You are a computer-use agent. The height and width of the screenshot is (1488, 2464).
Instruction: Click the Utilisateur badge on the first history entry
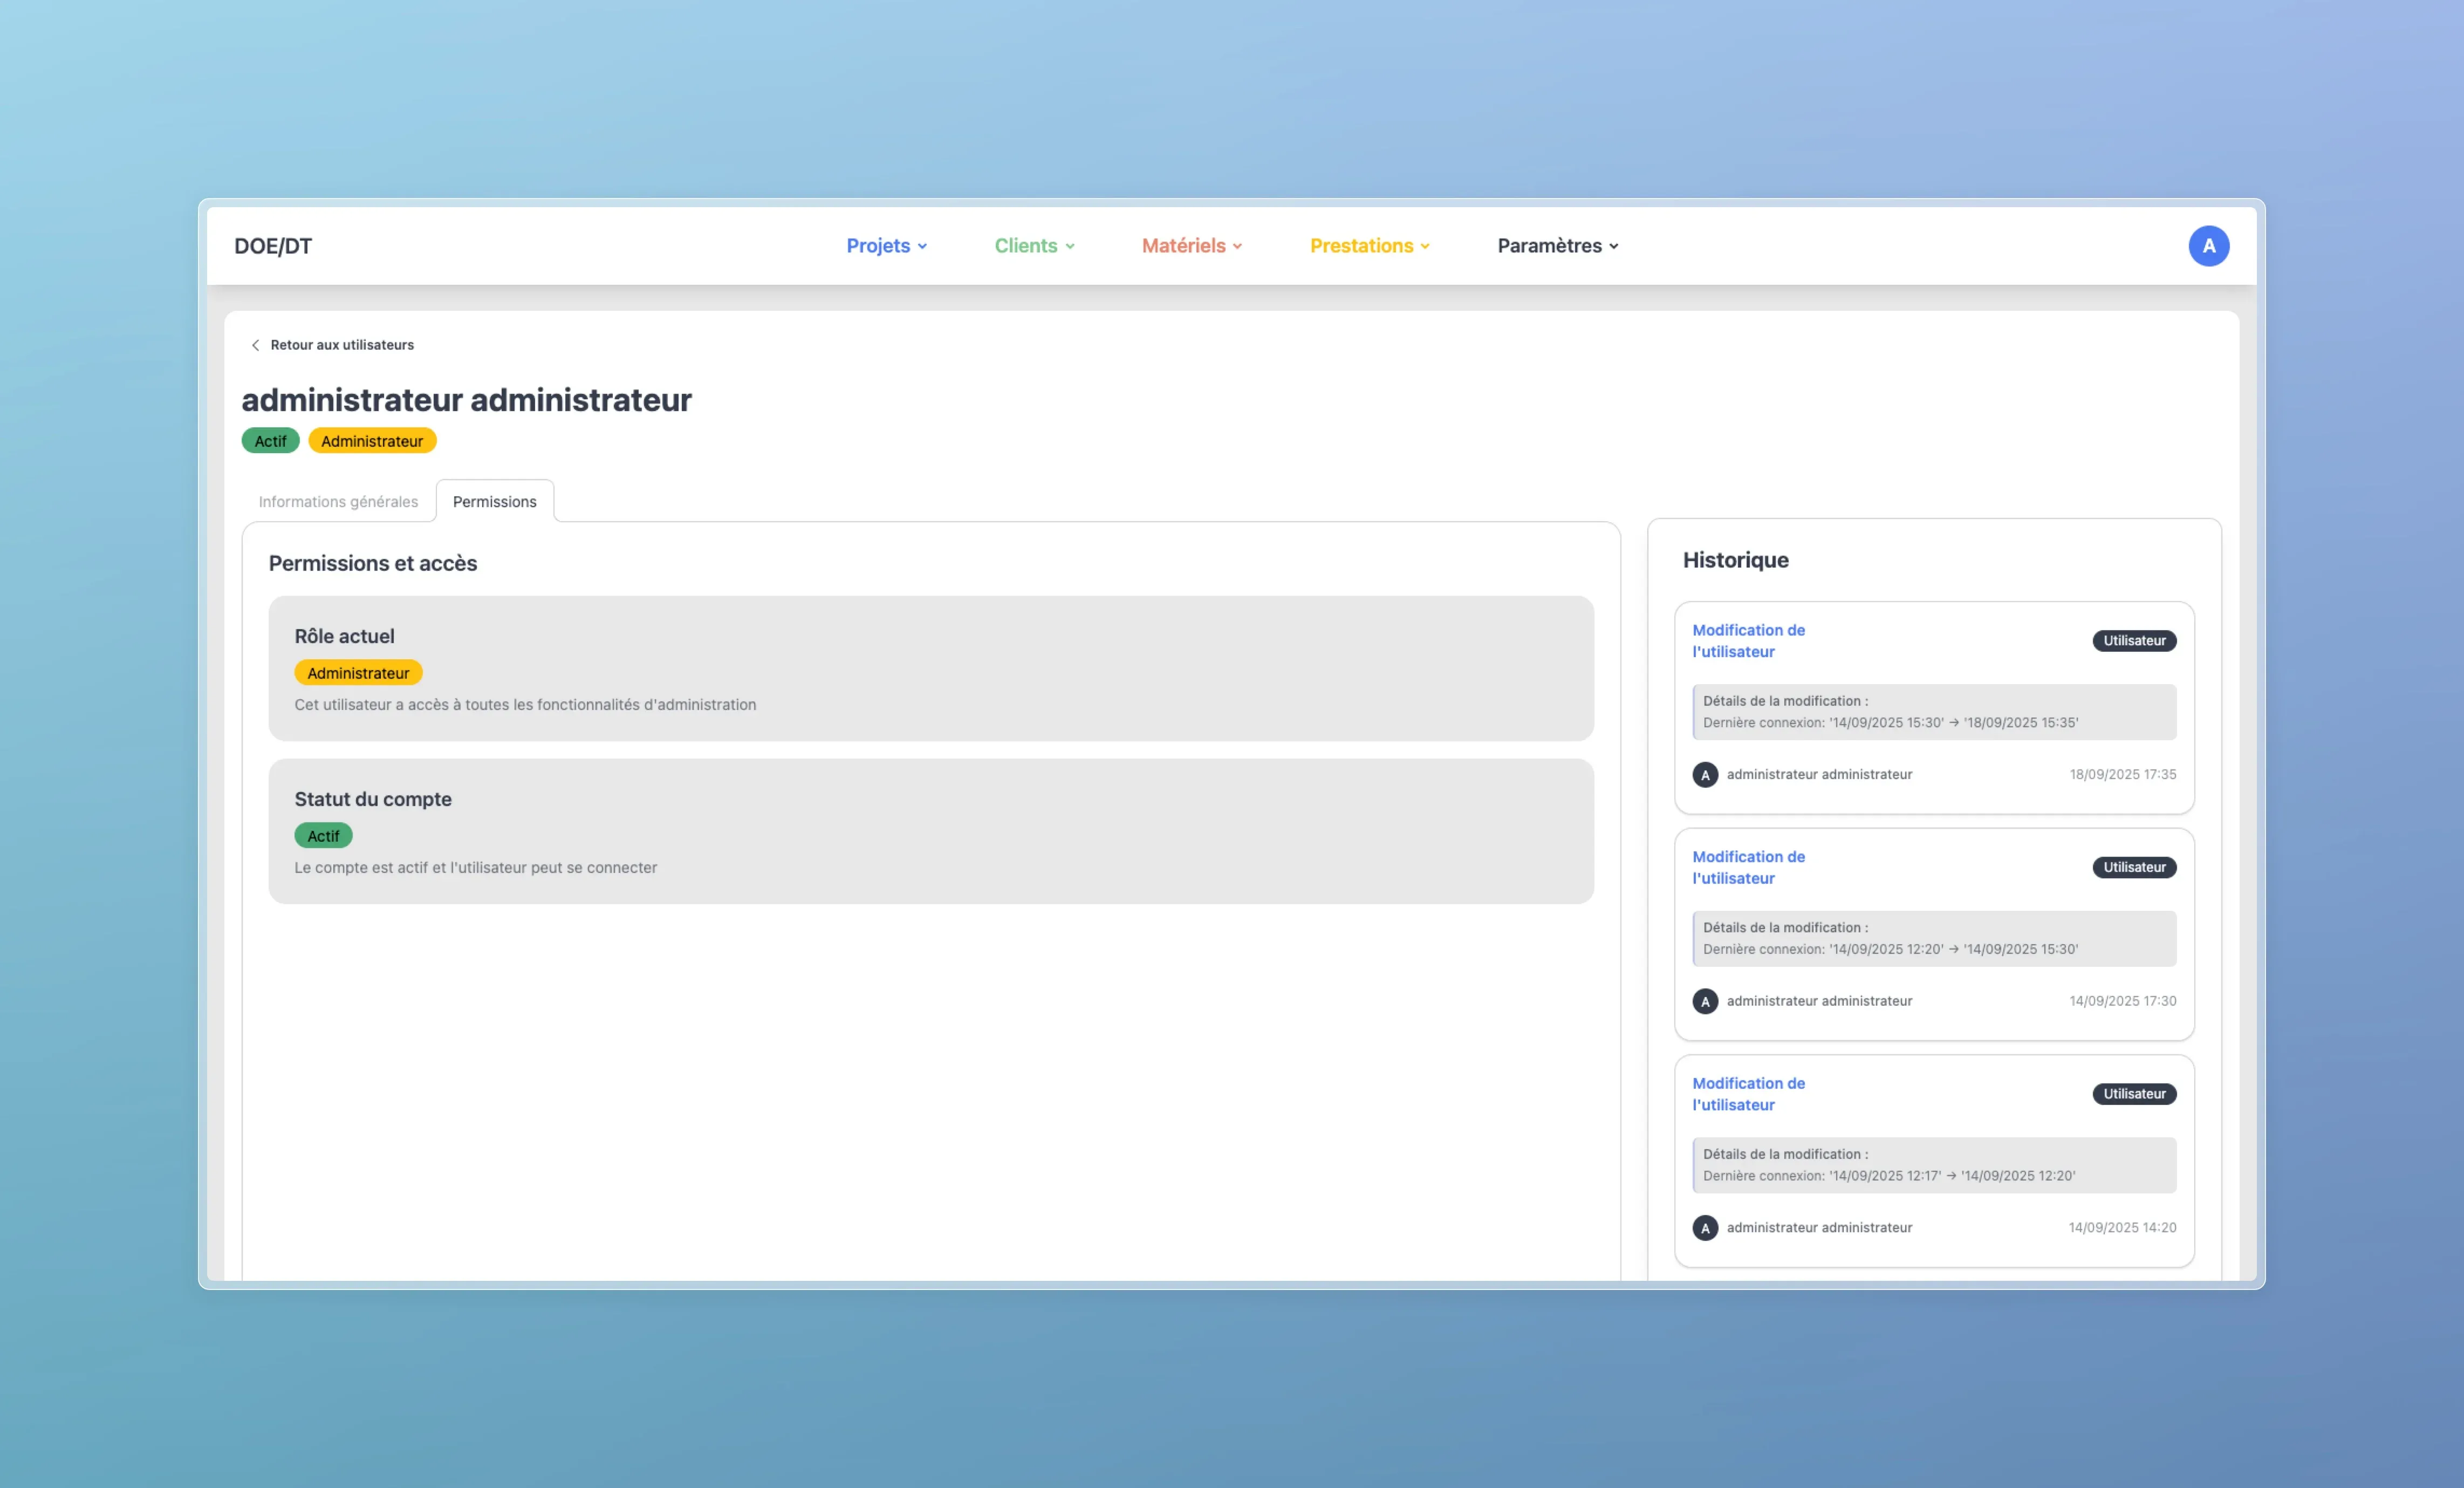pyautogui.click(x=2134, y=641)
